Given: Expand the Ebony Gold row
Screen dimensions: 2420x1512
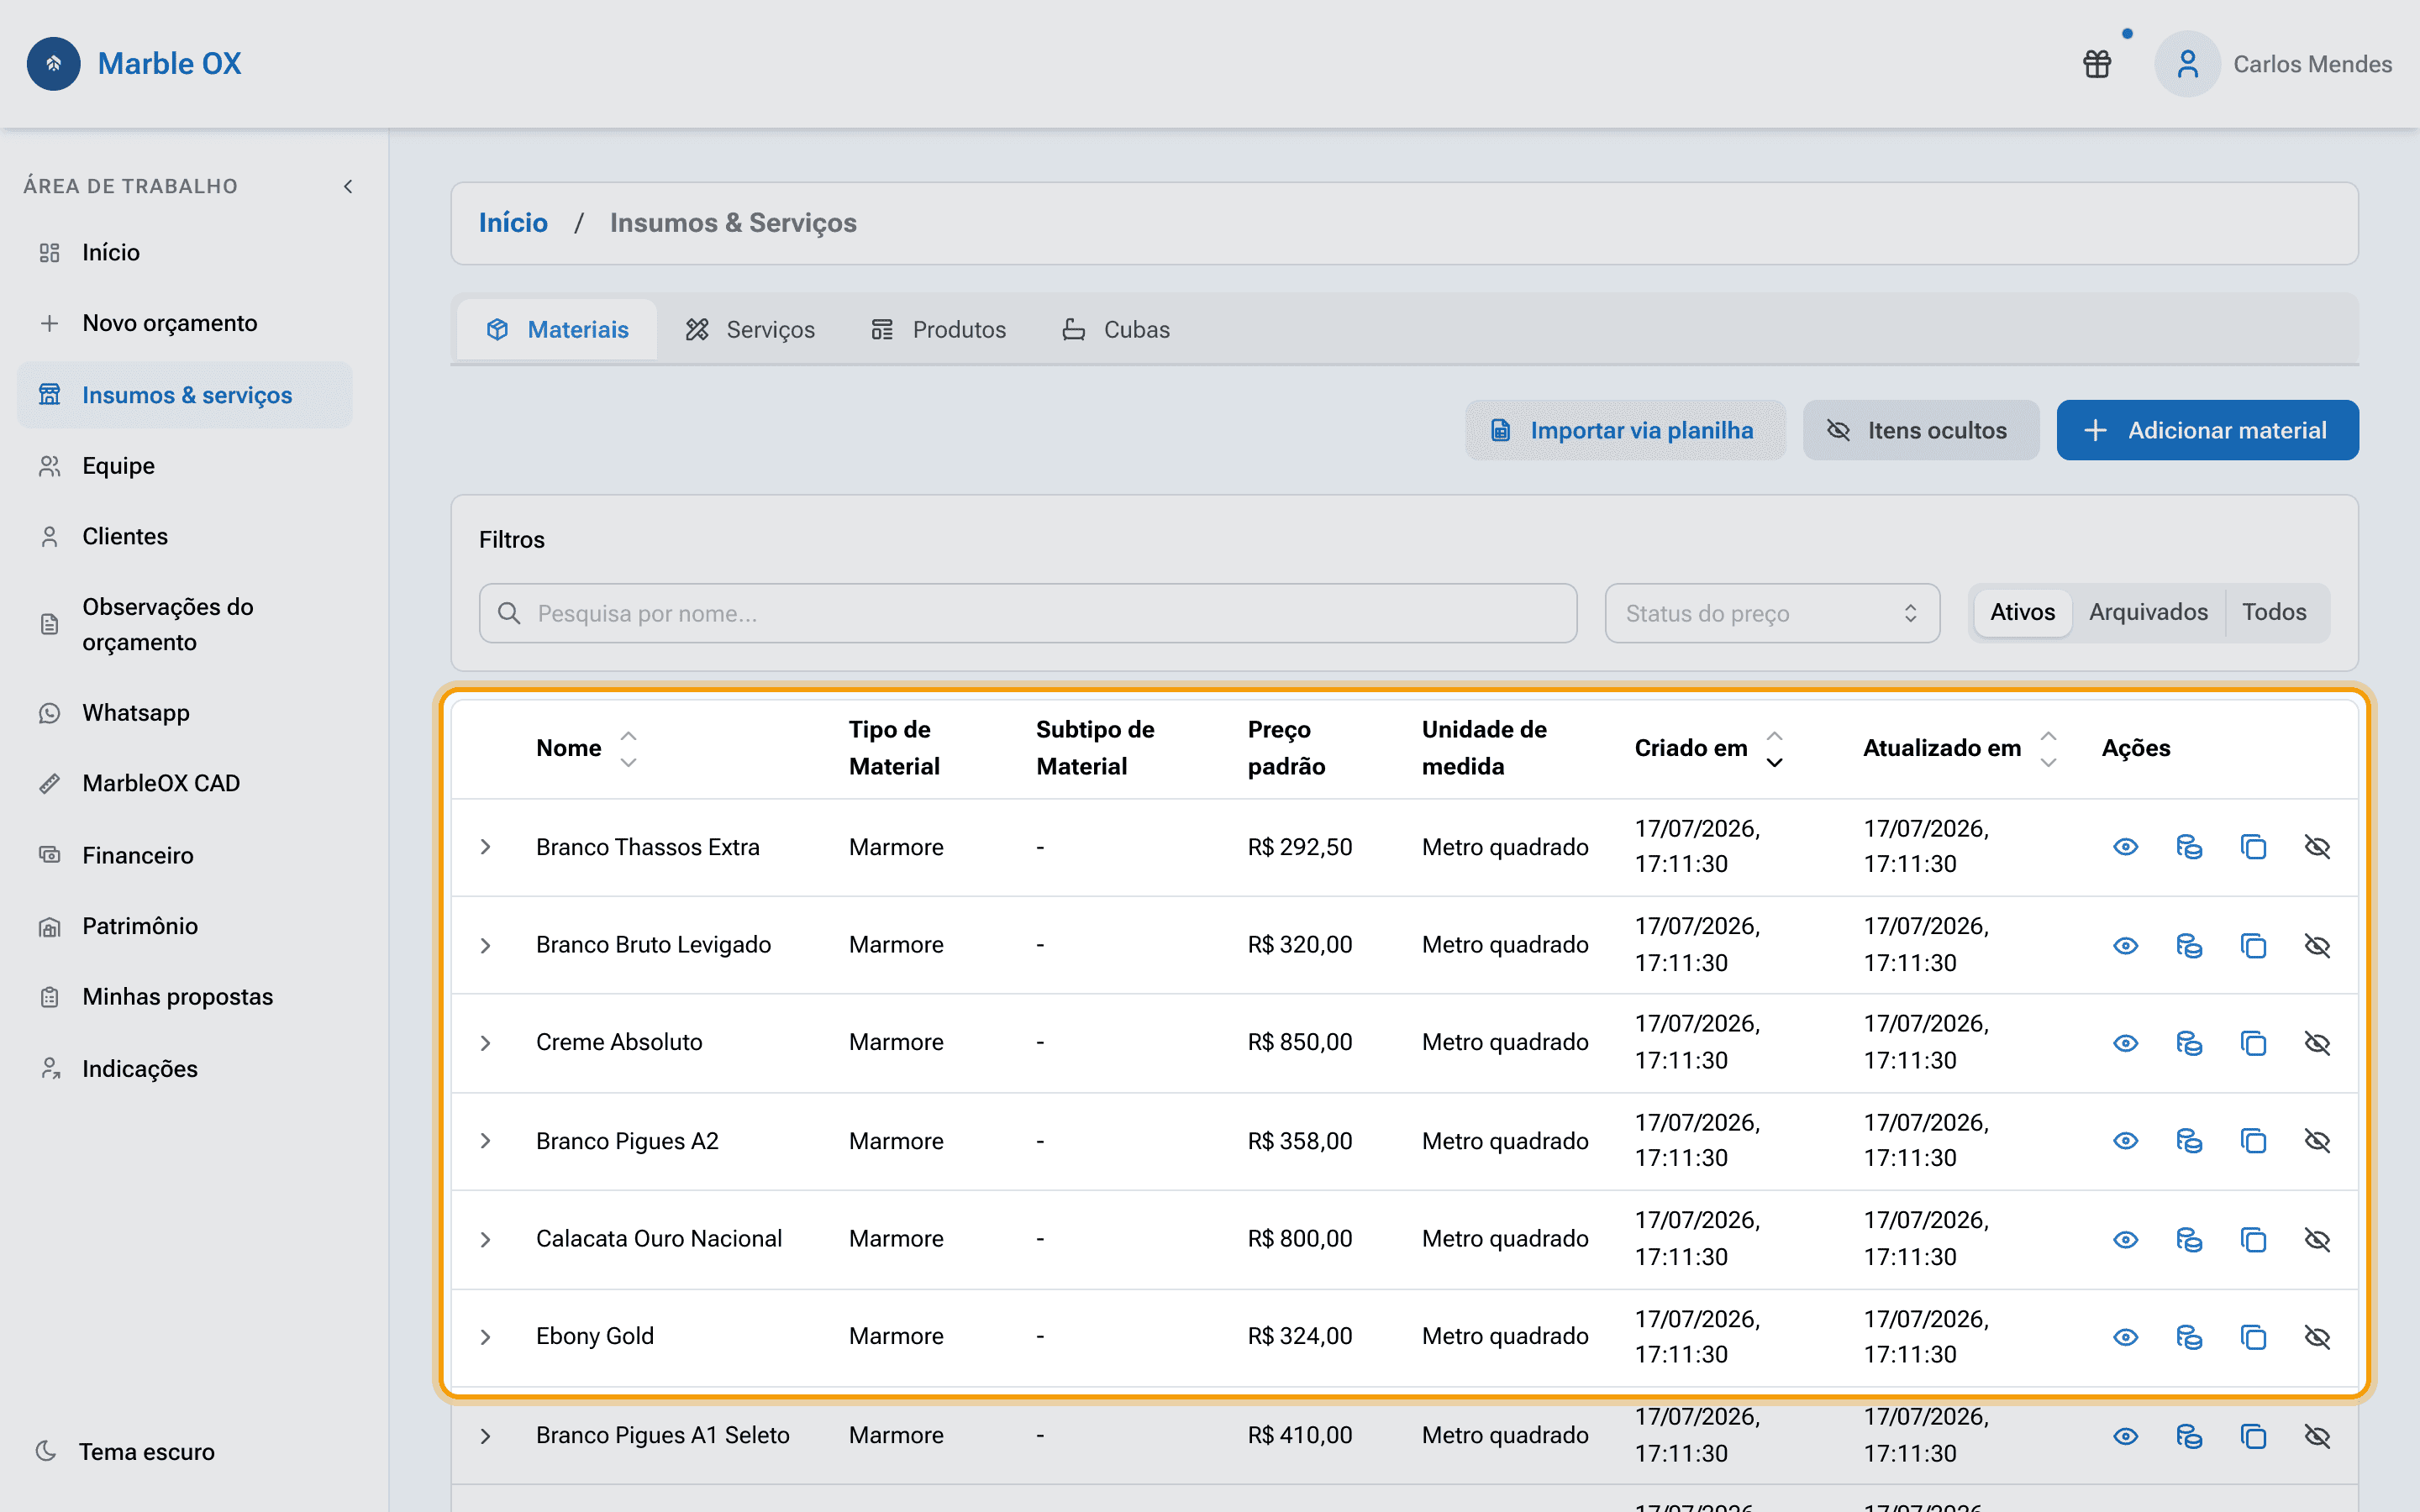Looking at the screenshot, I should [485, 1337].
